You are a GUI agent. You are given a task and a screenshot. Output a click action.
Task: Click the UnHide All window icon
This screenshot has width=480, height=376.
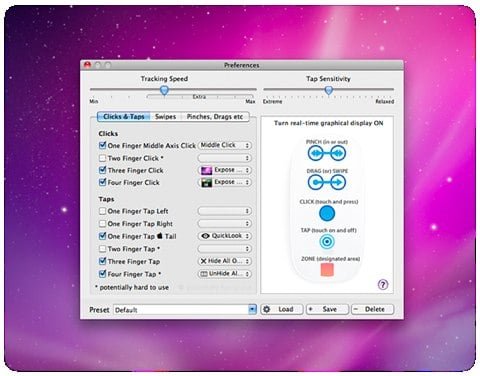[x=203, y=274]
